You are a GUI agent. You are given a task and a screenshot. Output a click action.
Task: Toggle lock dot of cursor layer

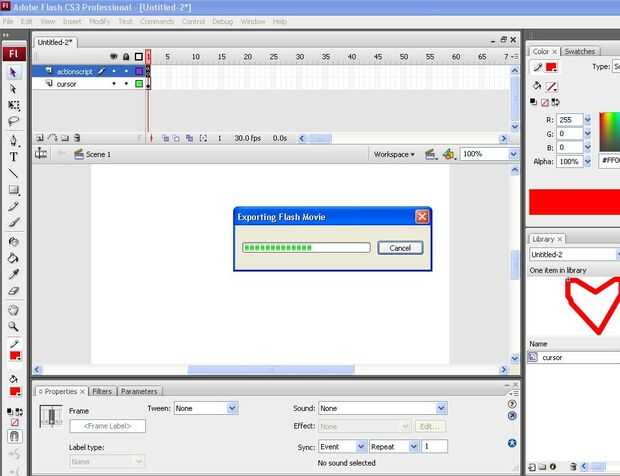[x=126, y=84]
